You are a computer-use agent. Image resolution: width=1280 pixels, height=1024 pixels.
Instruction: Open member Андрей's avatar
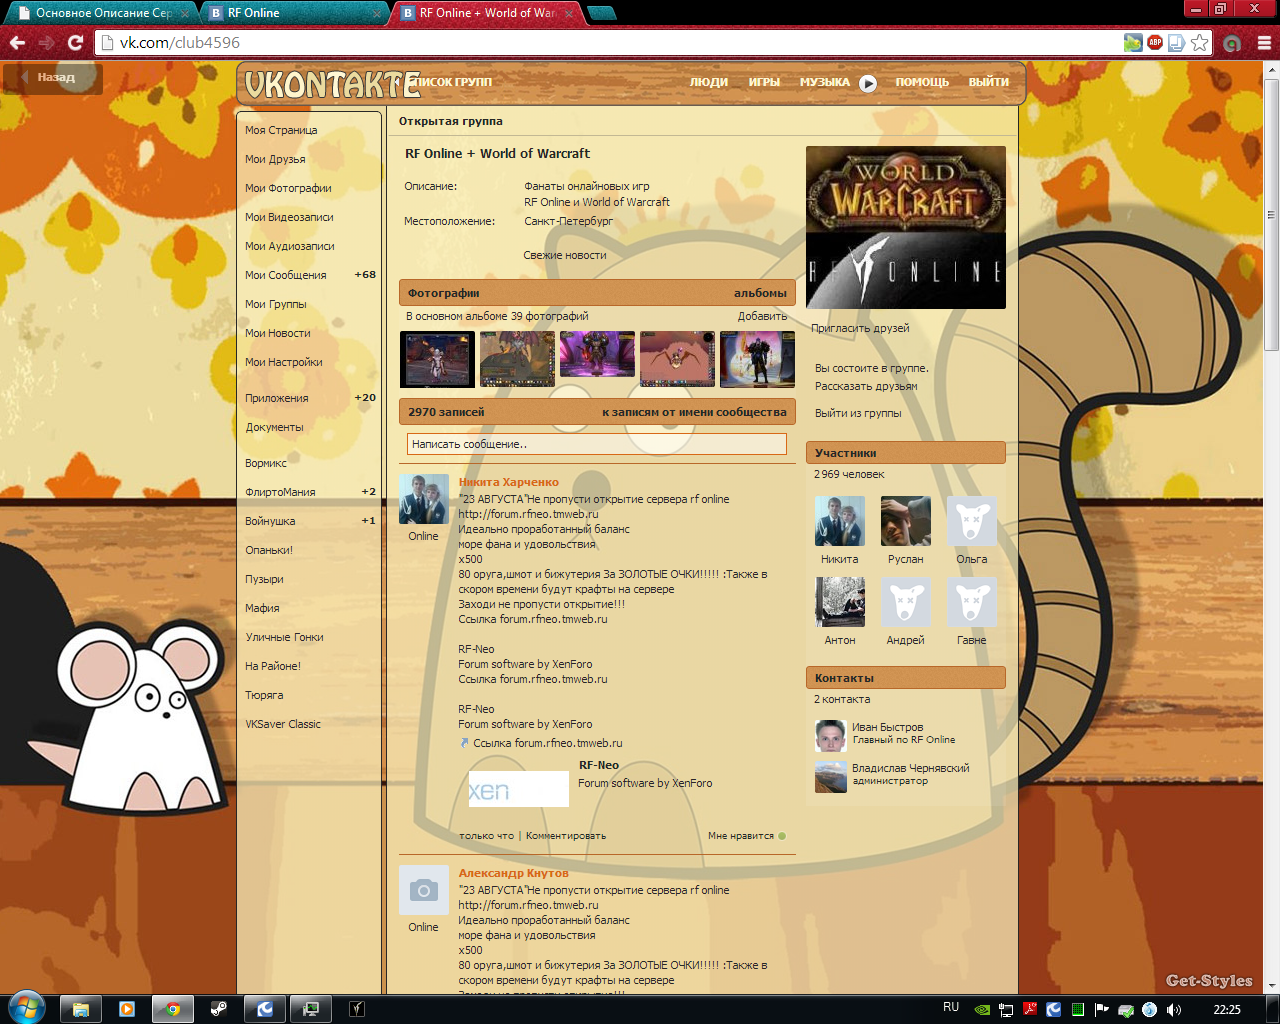pos(905,602)
